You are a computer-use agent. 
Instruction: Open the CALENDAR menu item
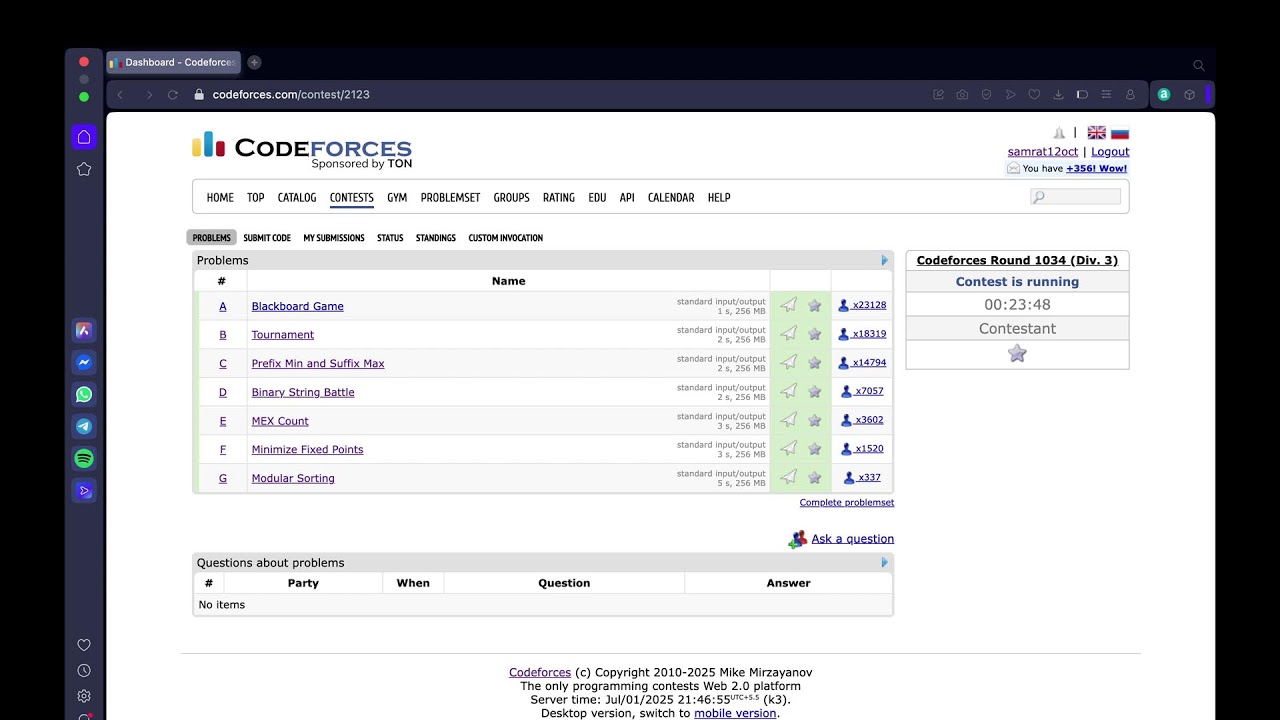pyautogui.click(x=671, y=198)
